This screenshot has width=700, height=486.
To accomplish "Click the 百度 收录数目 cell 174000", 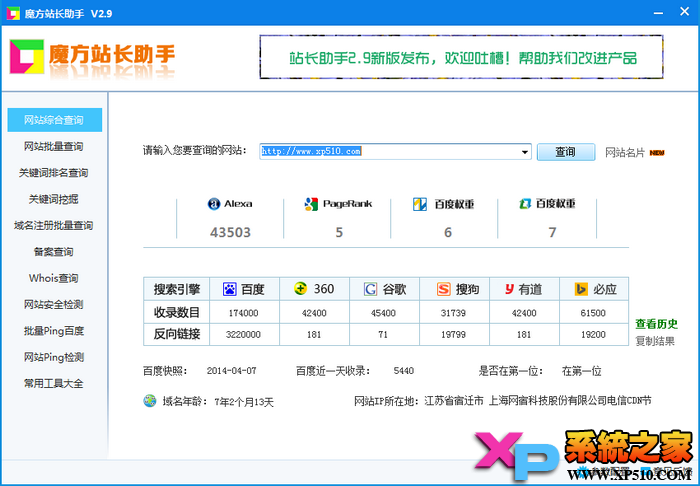I will (244, 313).
